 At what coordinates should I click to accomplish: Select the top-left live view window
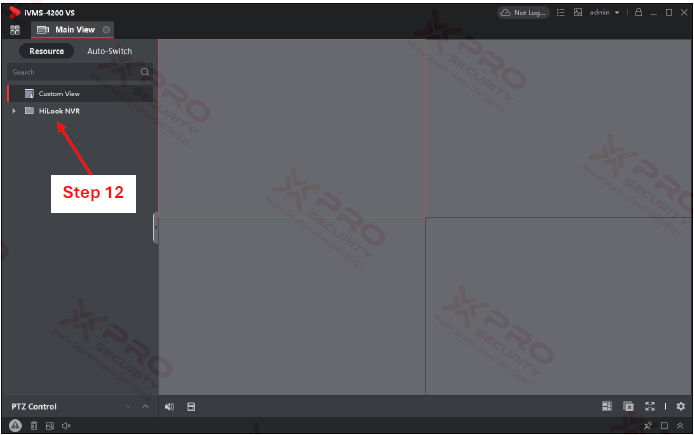pos(292,128)
